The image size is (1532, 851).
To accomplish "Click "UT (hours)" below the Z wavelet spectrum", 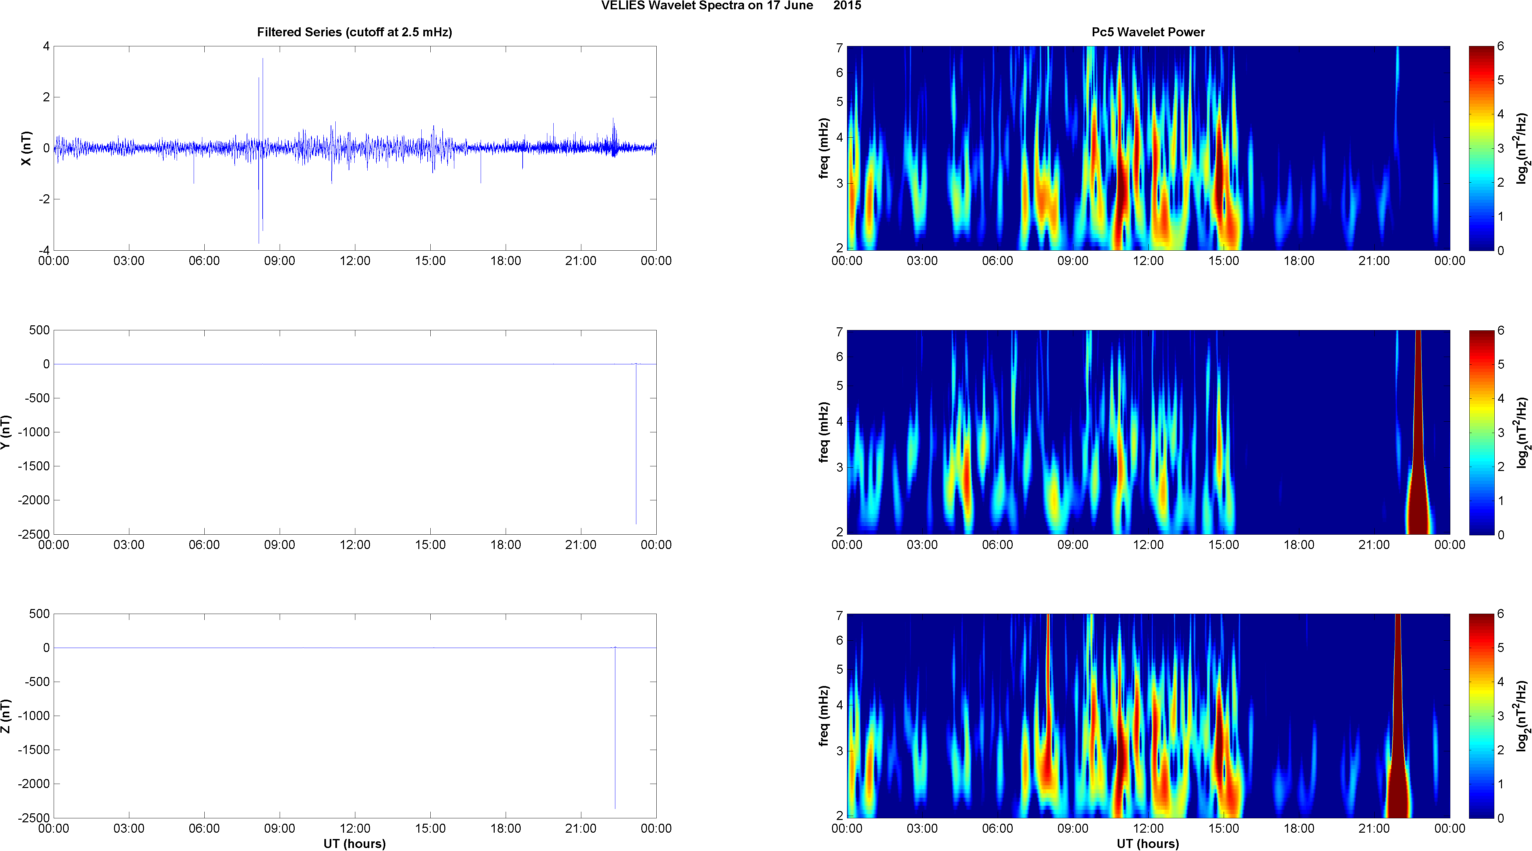I will pos(1148,843).
